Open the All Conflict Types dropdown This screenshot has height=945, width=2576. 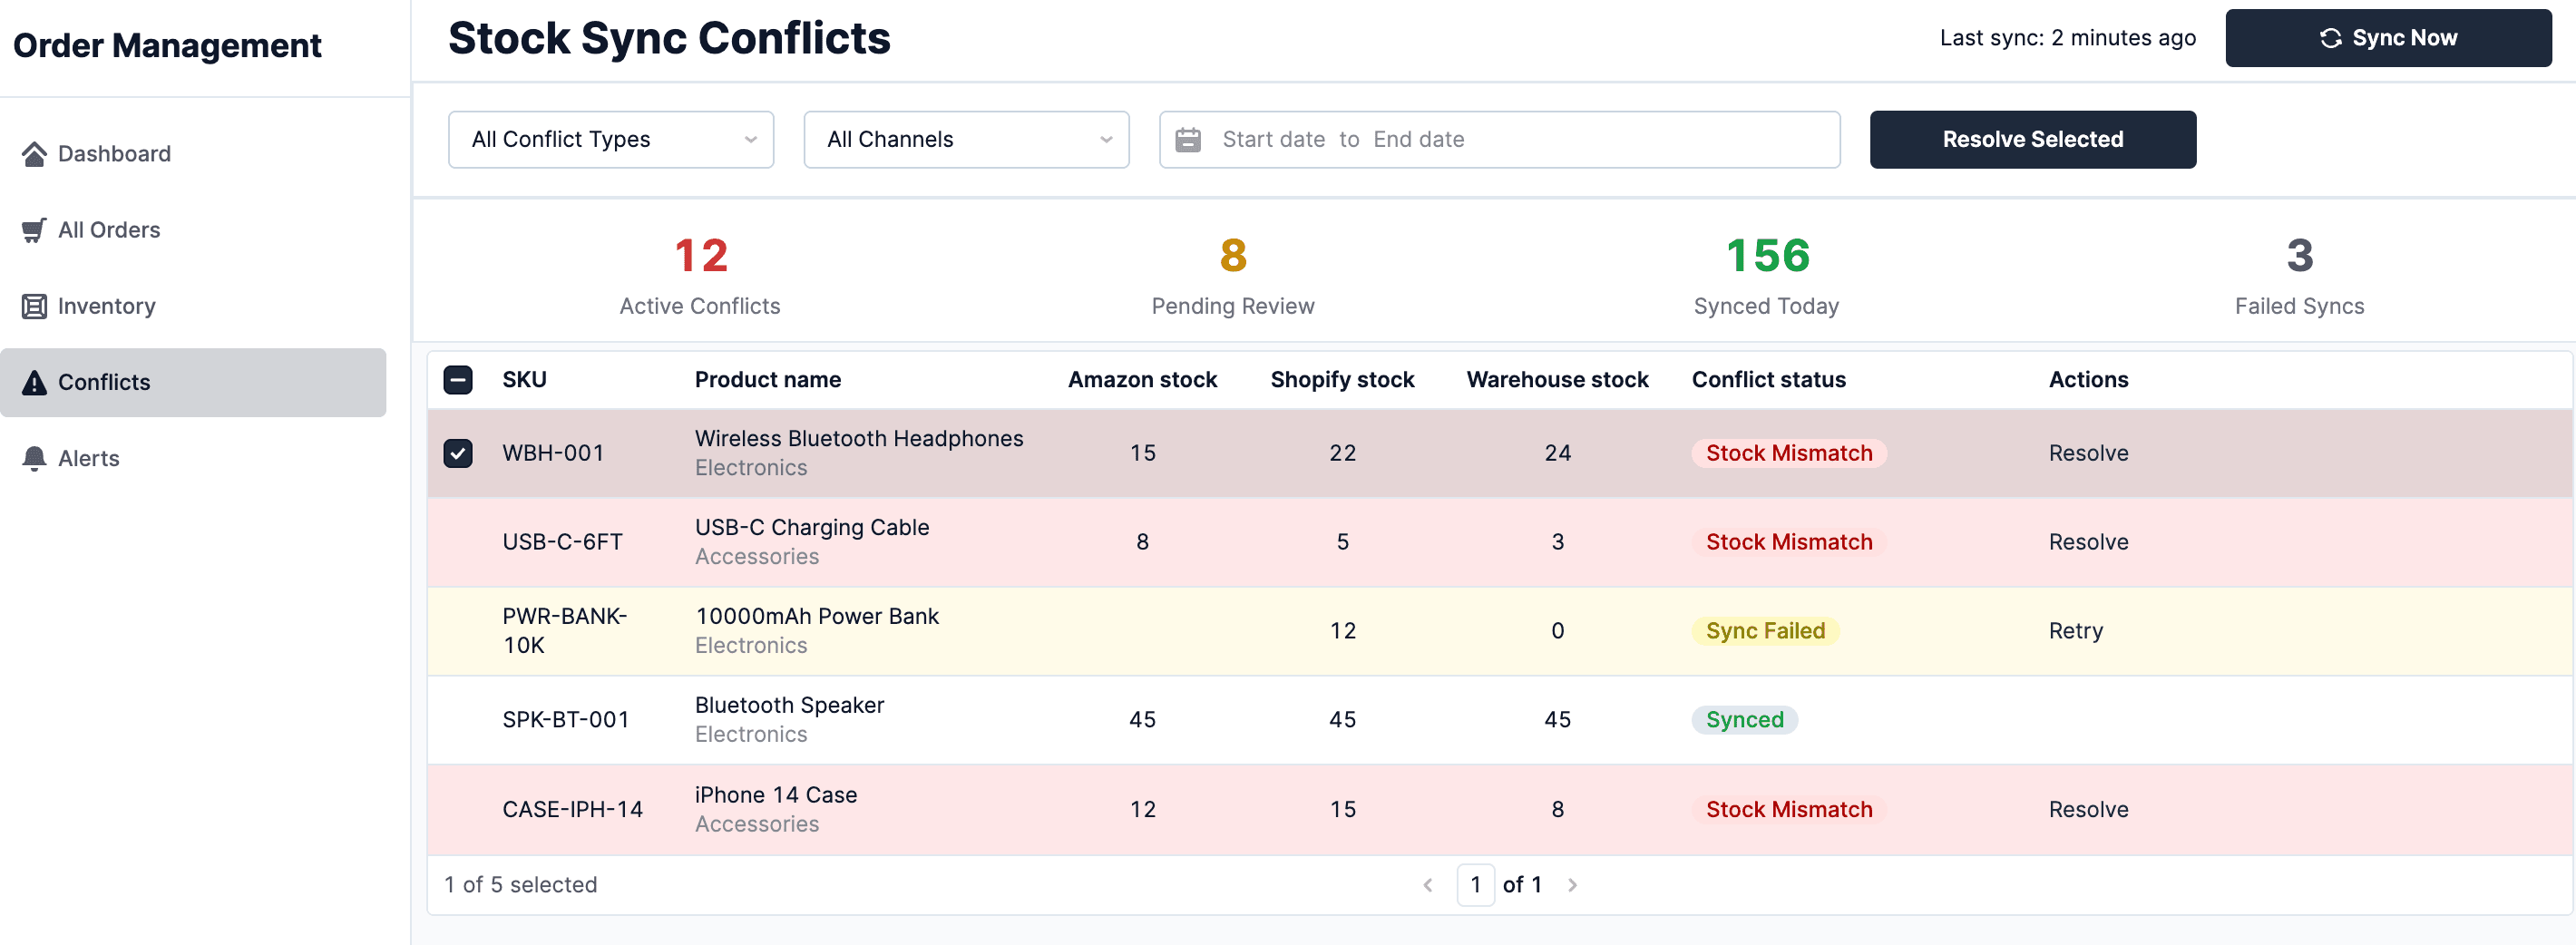click(610, 140)
